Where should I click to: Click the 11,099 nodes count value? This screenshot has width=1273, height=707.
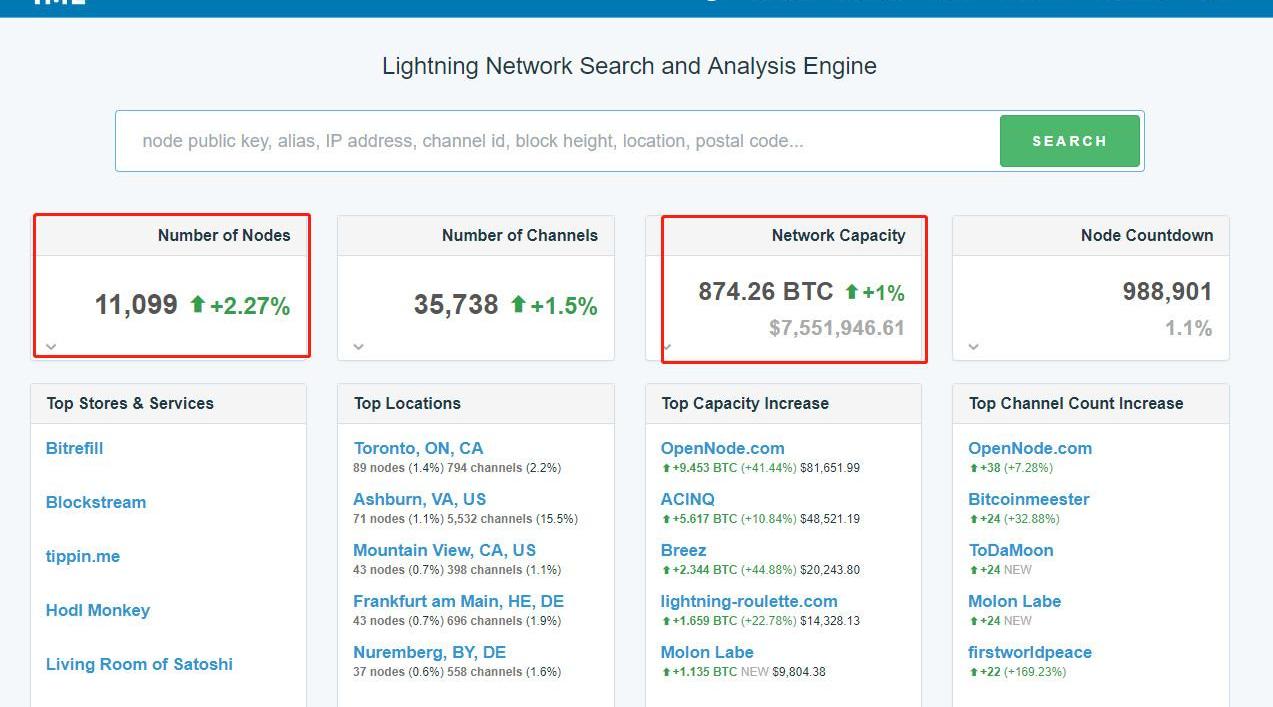[x=136, y=304]
